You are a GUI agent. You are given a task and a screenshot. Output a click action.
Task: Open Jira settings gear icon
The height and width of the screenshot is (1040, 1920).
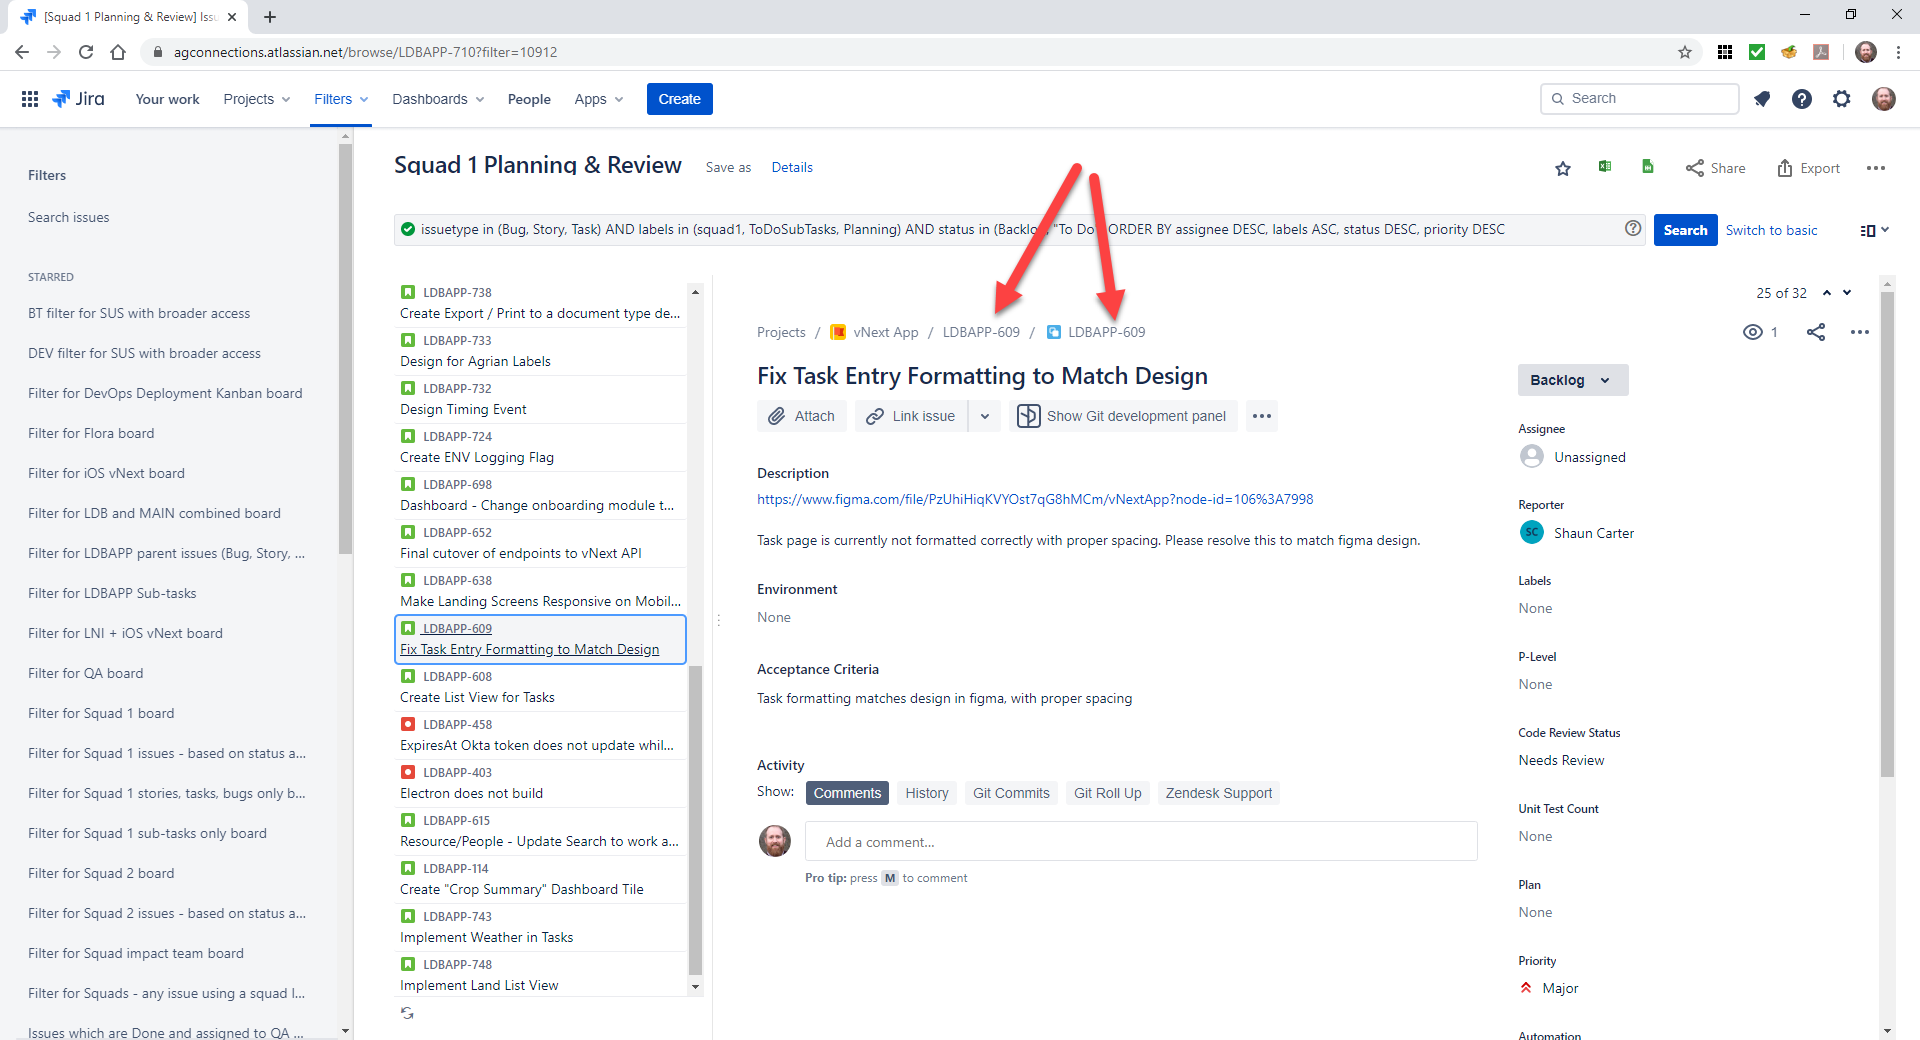tap(1842, 99)
